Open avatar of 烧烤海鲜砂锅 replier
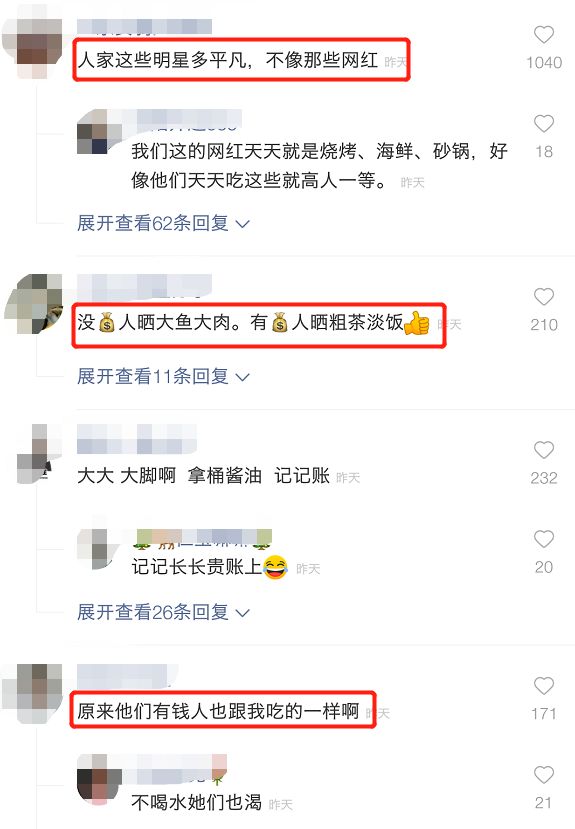Screen dimensions: 575x829 [x=98, y=132]
